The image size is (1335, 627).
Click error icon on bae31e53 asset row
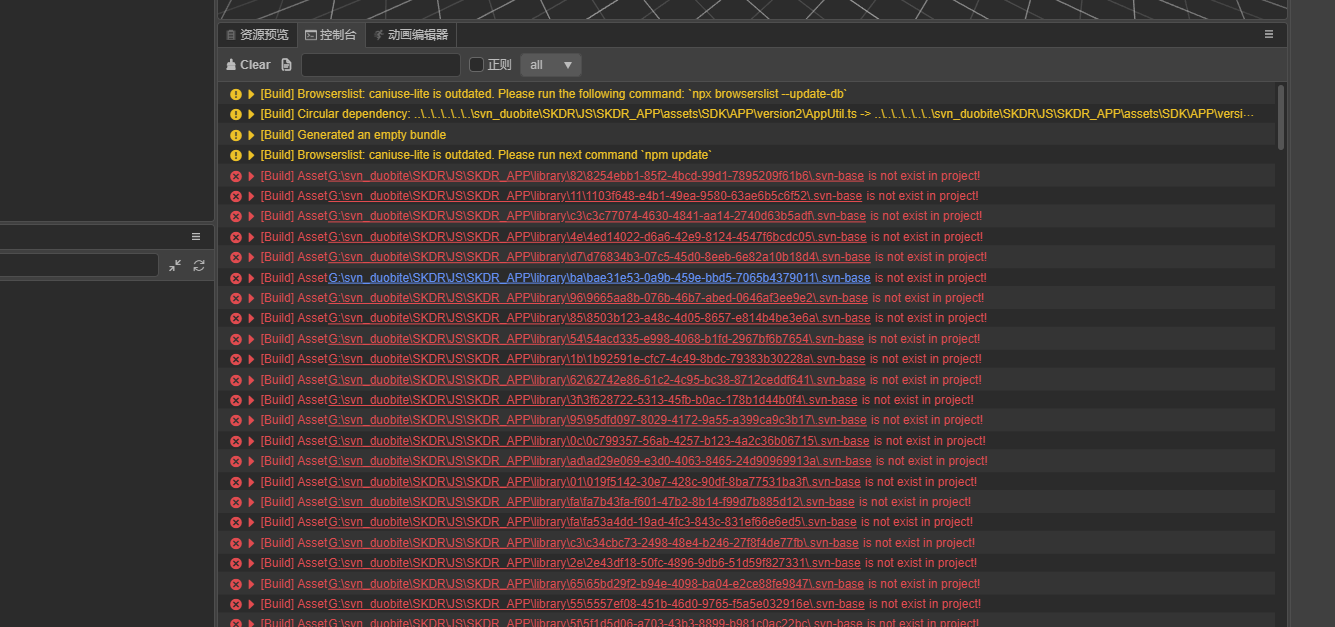point(236,278)
